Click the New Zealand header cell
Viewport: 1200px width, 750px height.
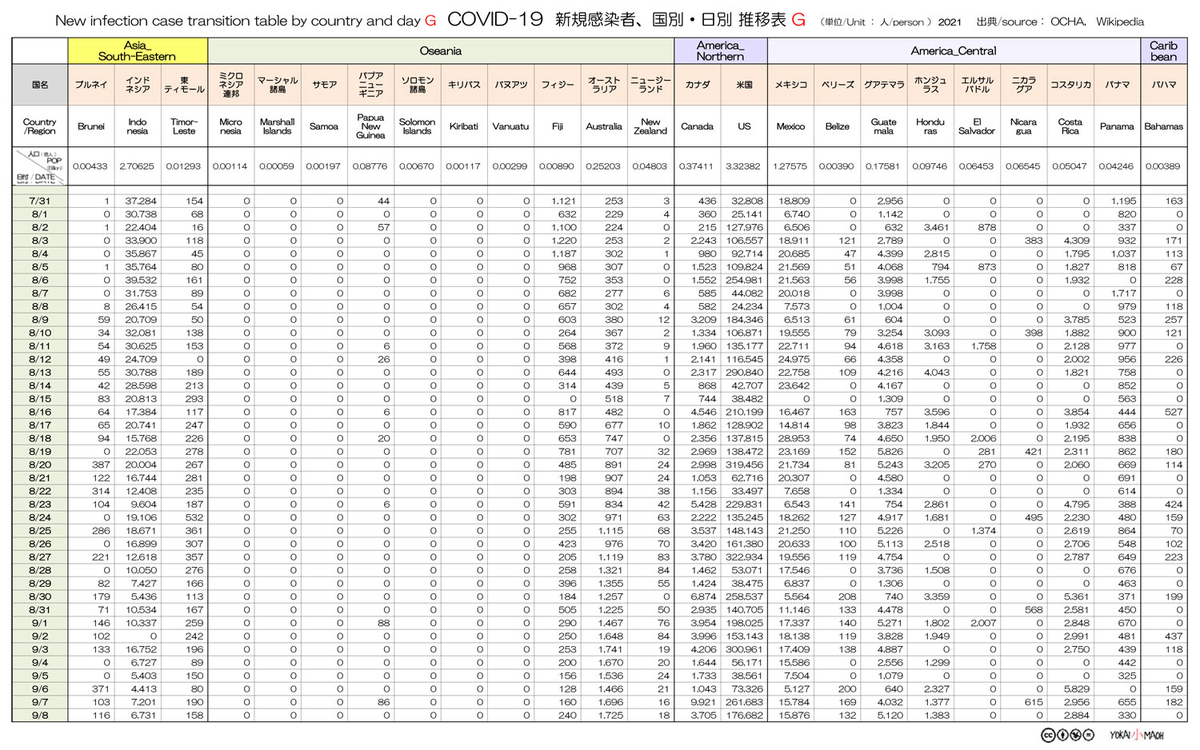click(x=650, y=127)
